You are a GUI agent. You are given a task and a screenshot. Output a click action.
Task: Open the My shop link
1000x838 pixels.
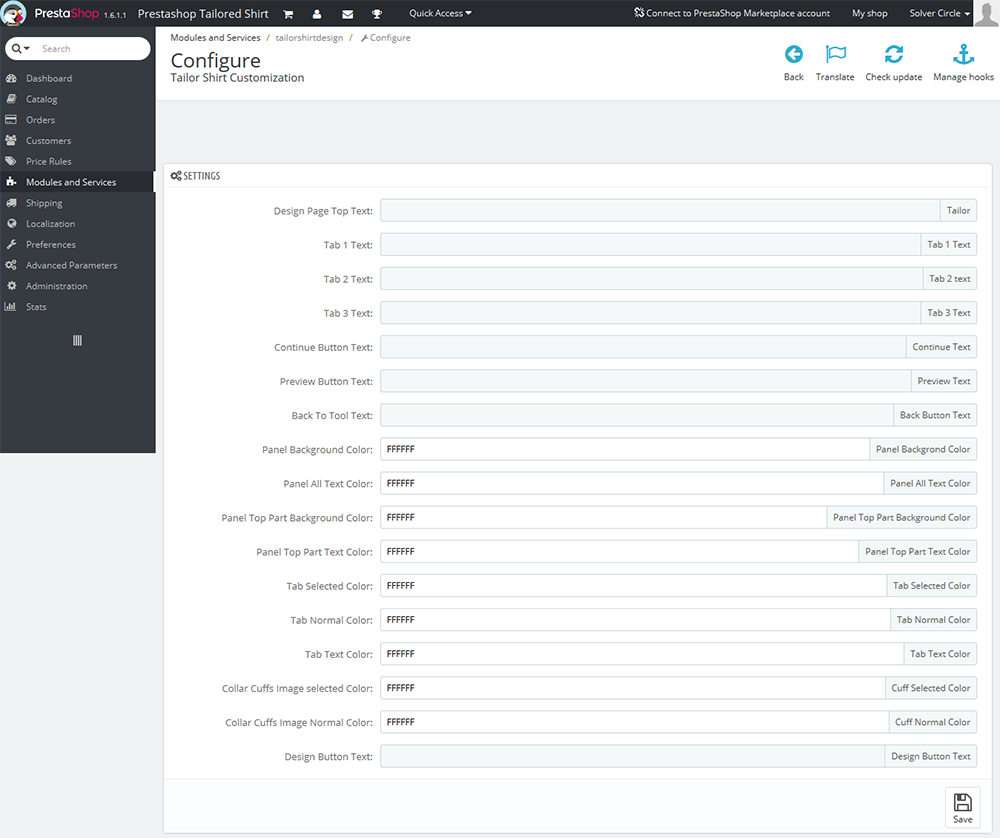870,13
